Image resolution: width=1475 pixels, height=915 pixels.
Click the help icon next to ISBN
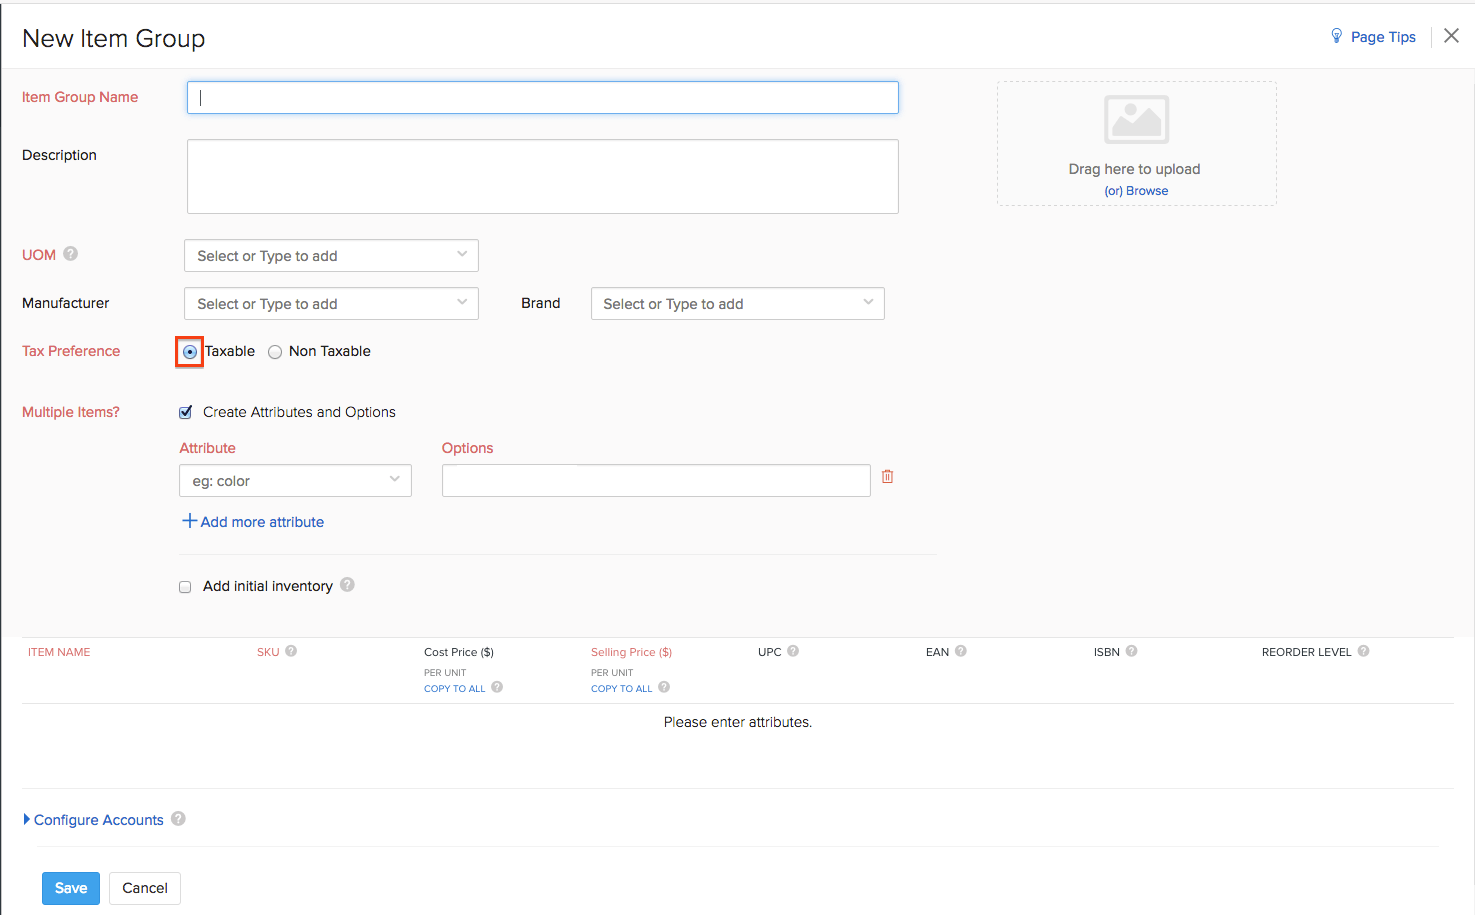tap(1132, 651)
